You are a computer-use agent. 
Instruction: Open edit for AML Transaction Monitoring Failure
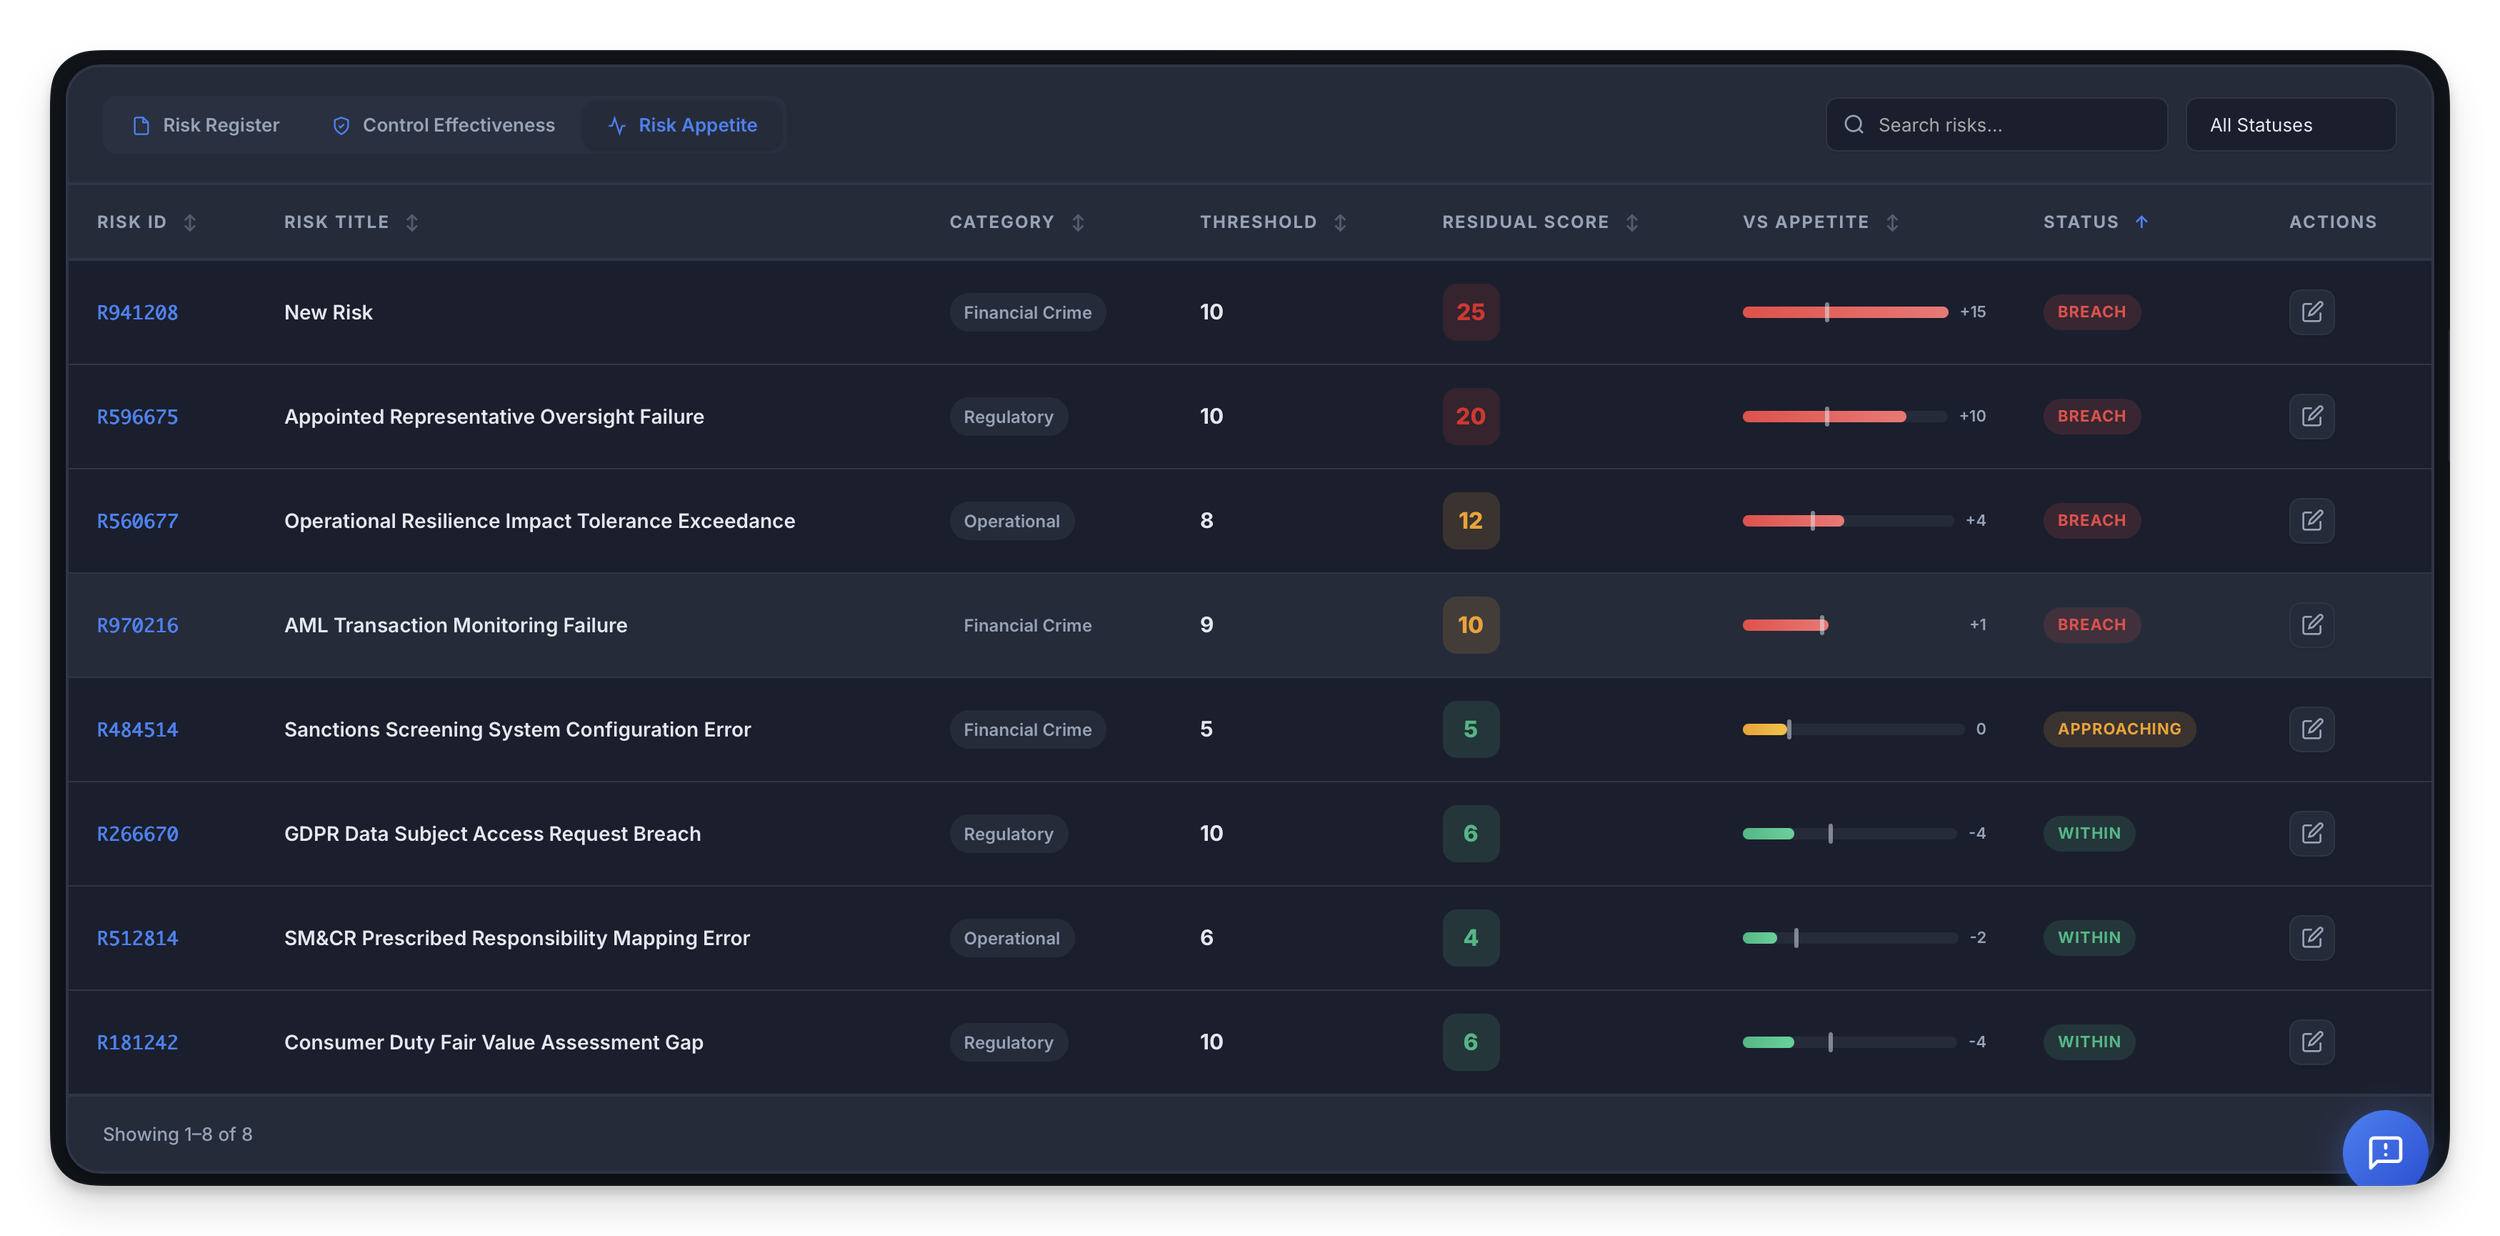coord(2311,625)
